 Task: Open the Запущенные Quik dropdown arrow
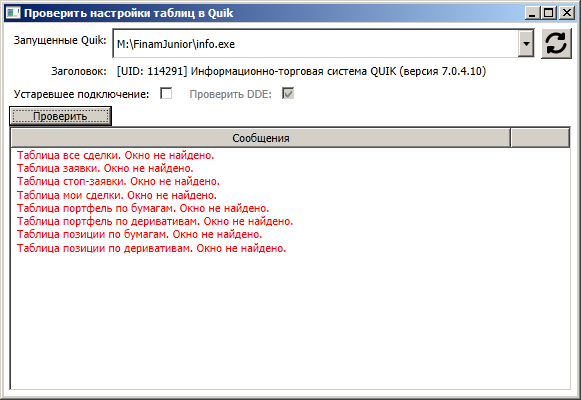[526, 44]
